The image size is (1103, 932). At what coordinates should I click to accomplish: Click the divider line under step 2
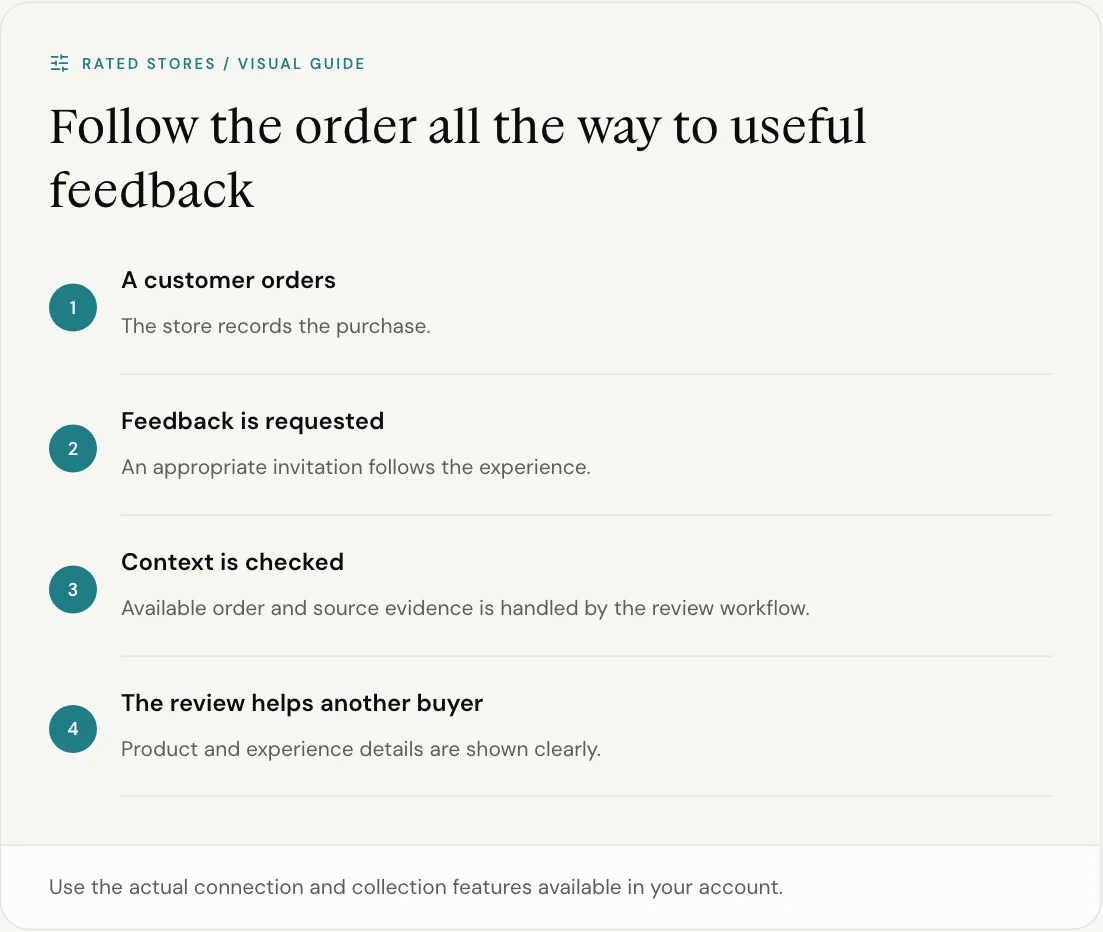pyautogui.click(x=587, y=516)
